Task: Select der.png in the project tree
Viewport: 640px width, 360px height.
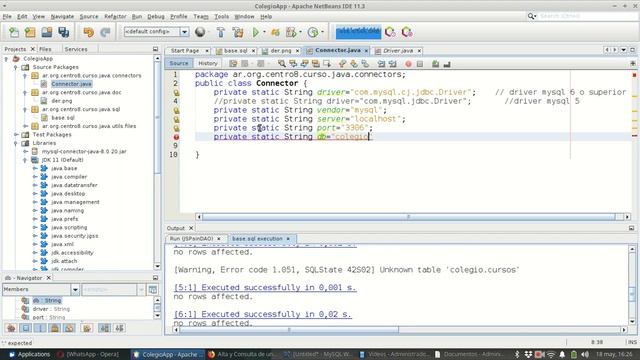Action: [62, 101]
